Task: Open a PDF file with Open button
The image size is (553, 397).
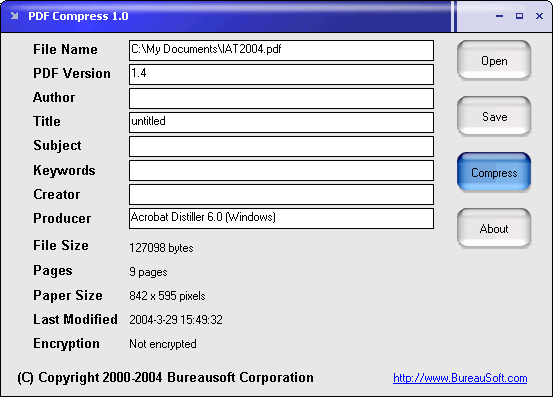Action: (x=494, y=60)
